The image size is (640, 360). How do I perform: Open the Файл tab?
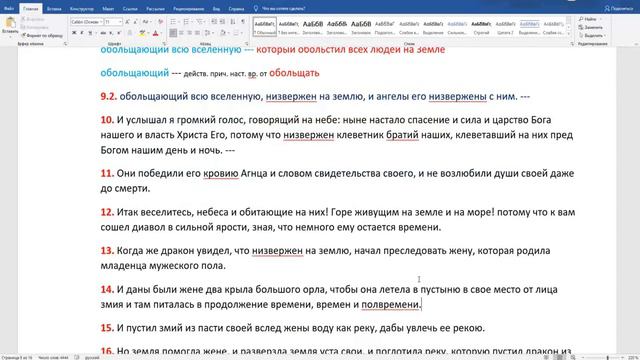tap(9, 8)
